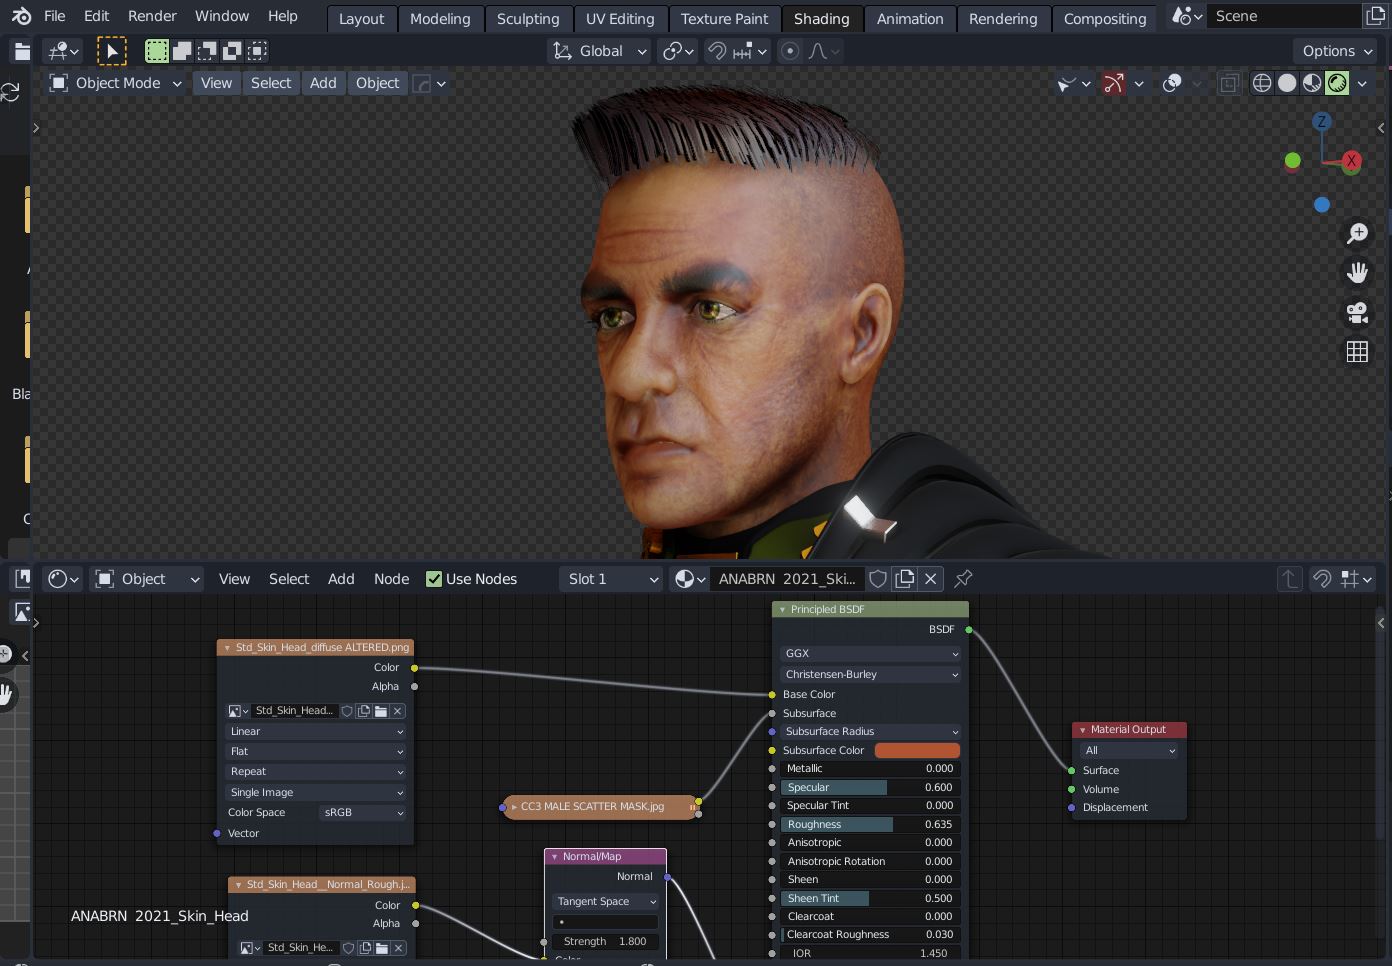Toggle node editor snapping icon
Image resolution: width=1392 pixels, height=966 pixels.
pos(1322,579)
